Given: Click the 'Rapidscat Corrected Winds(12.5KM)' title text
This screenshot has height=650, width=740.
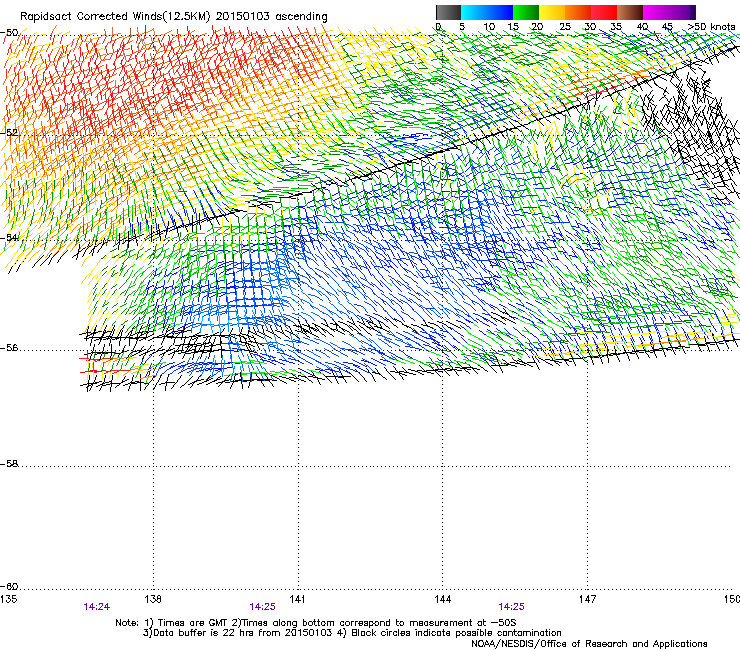Looking at the screenshot, I should [x=115, y=17].
